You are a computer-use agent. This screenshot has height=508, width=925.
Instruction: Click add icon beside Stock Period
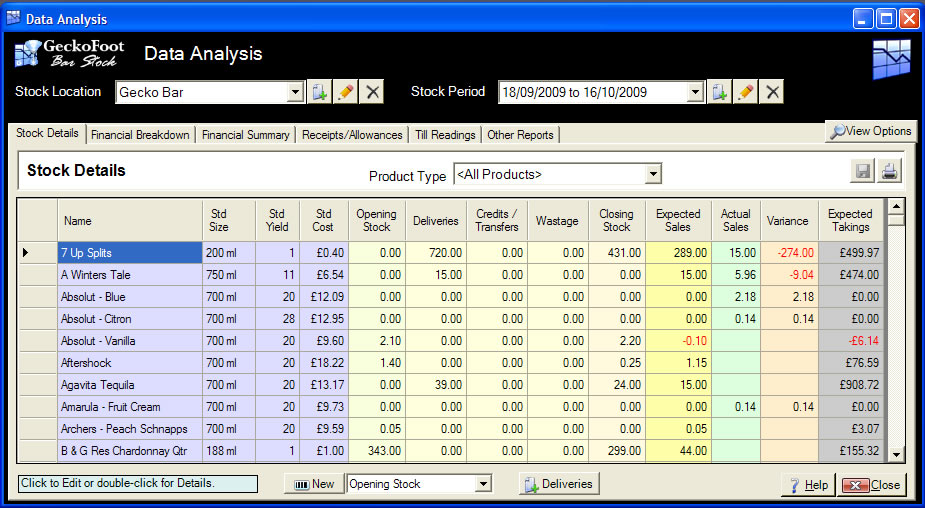coord(719,92)
